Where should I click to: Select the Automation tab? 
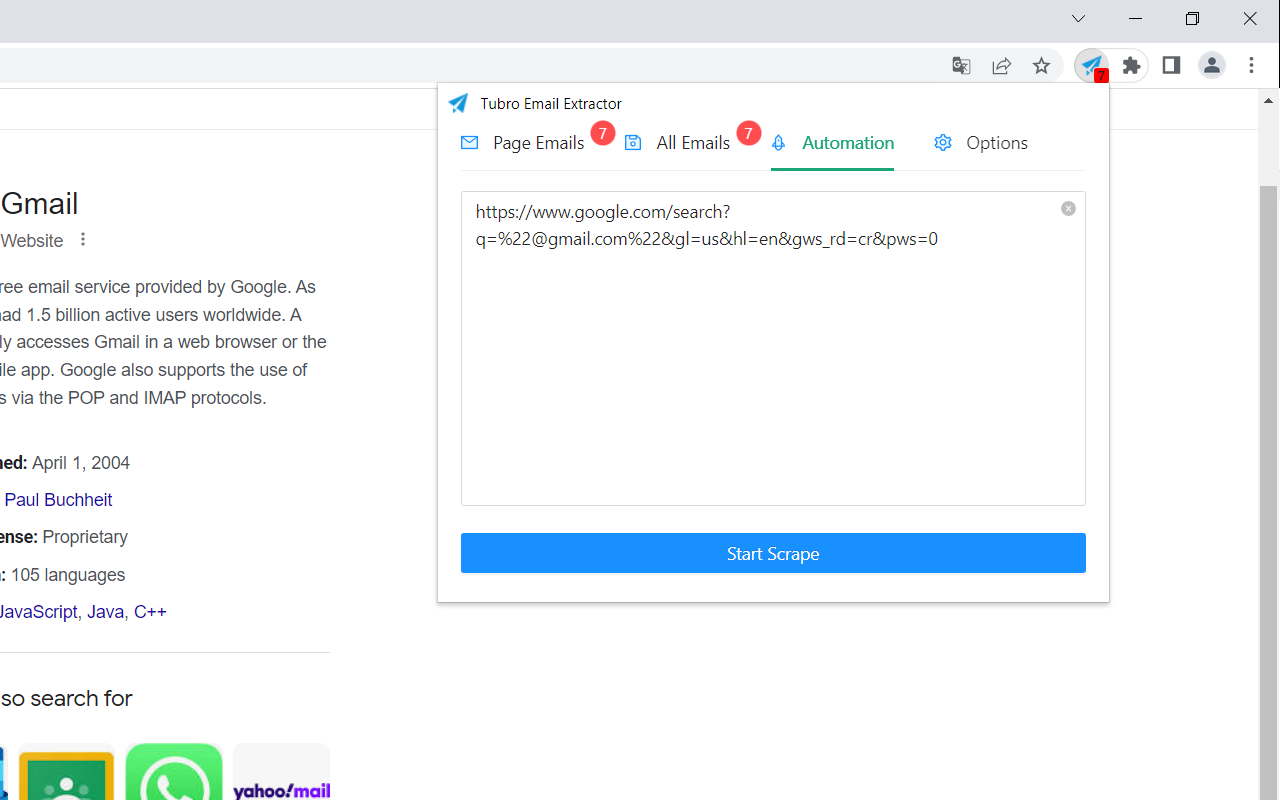tap(832, 143)
